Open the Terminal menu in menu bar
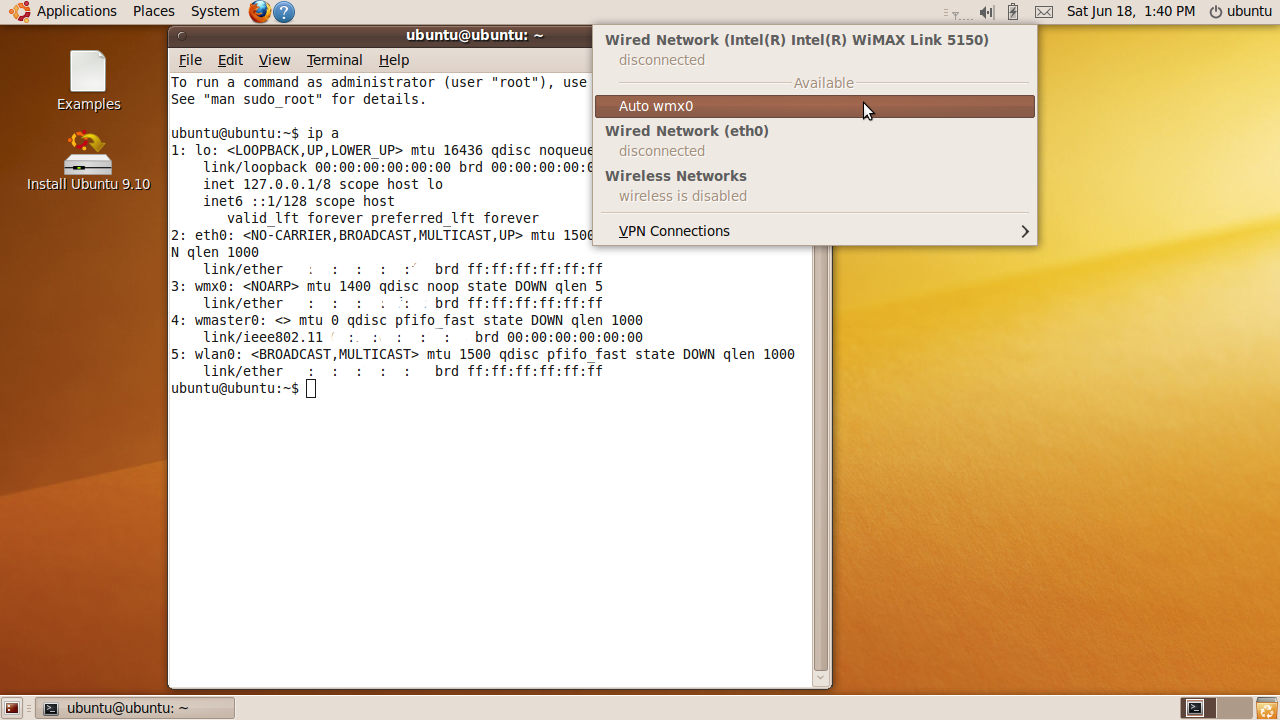Screen dimensions: 1280x720 (x=334, y=60)
